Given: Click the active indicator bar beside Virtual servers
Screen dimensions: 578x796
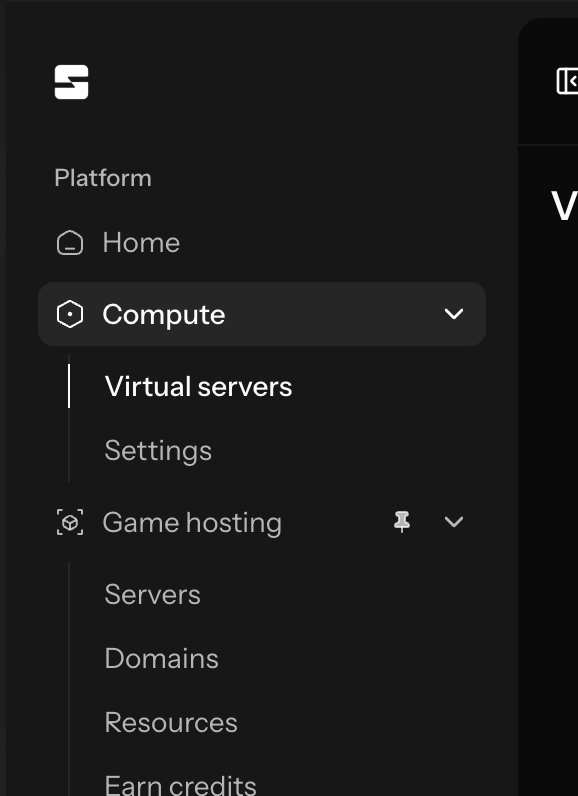Looking at the screenshot, I should [69, 386].
